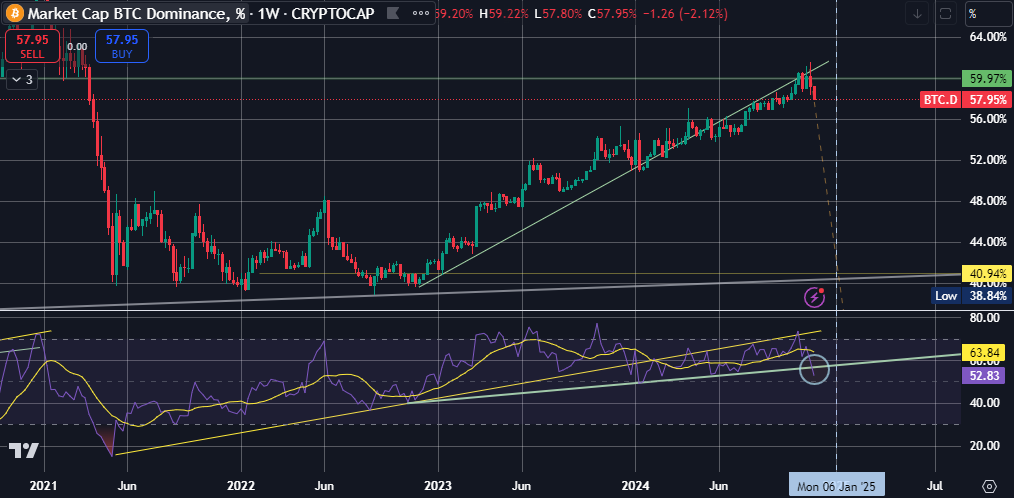Click the Mon 06 Jan '25 date label
Viewport: 1014px width, 498px height.
tap(837, 485)
